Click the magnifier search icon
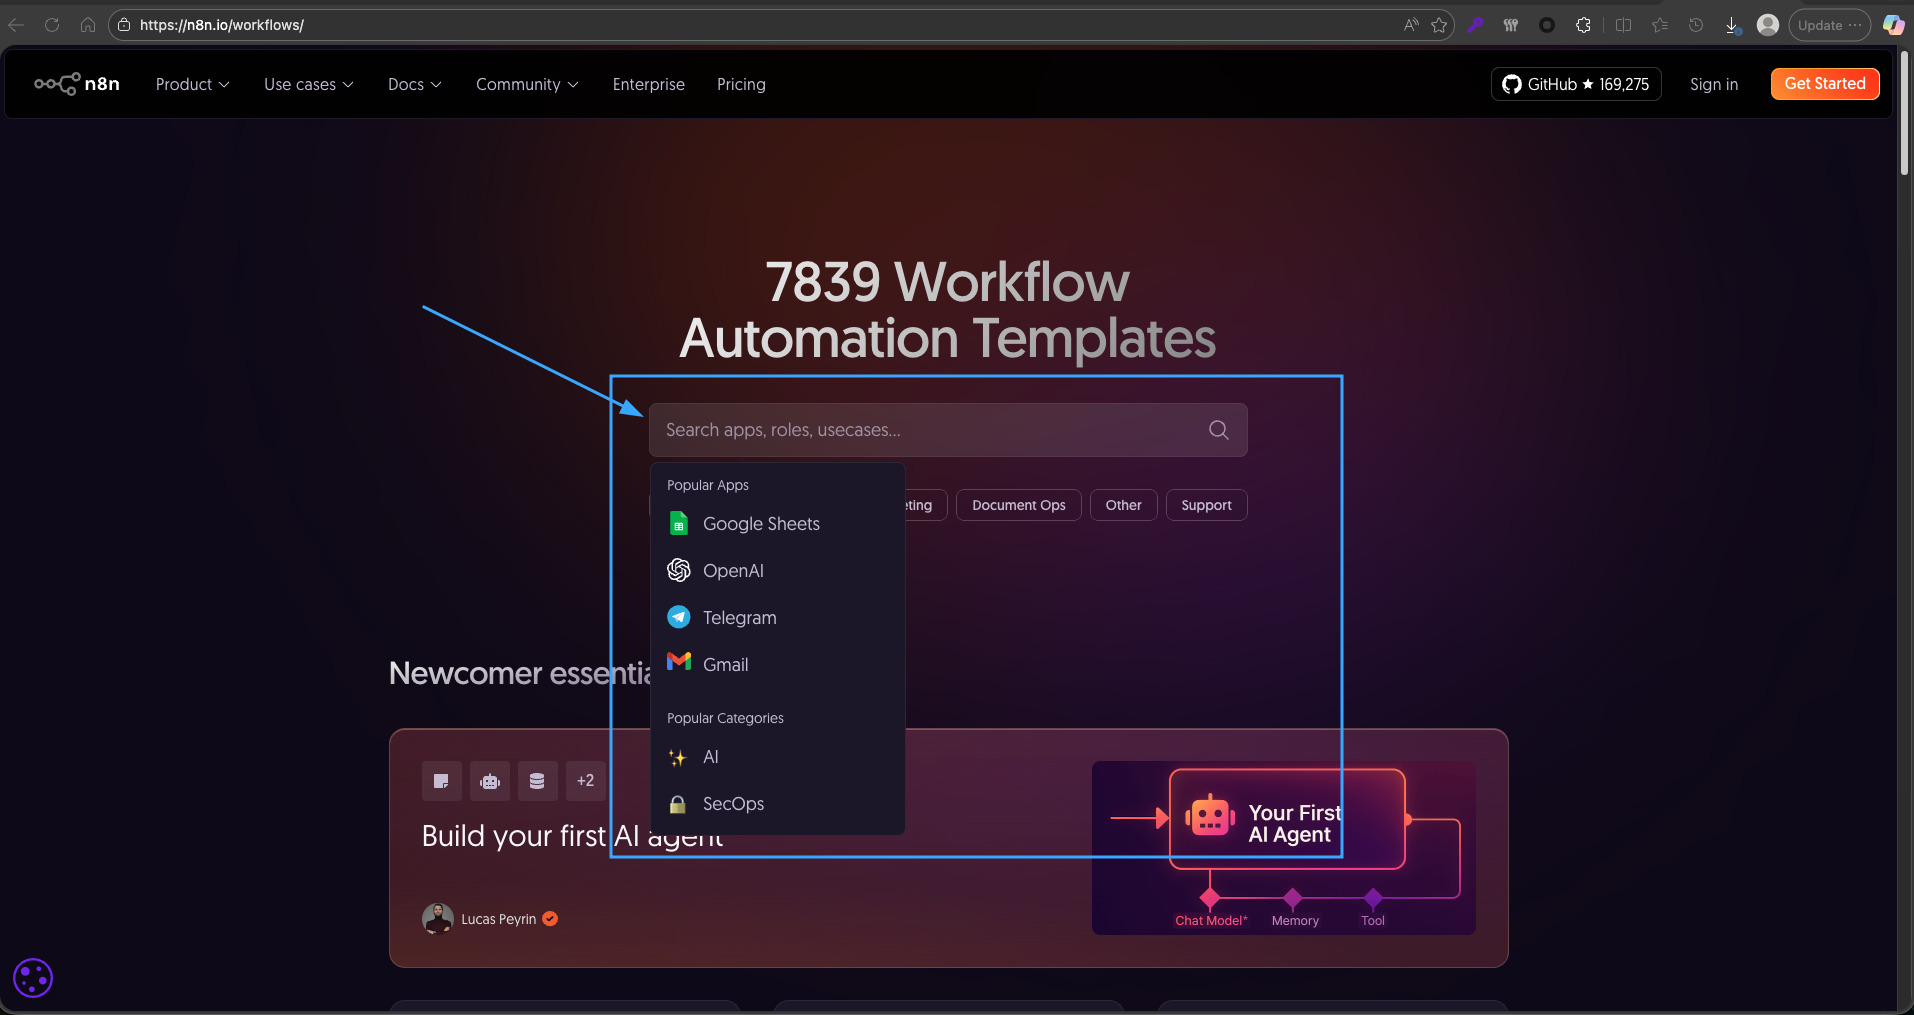The height and width of the screenshot is (1015, 1914). [x=1218, y=430]
